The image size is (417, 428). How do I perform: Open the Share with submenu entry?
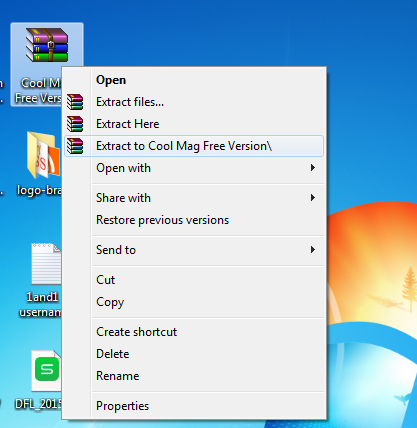[193, 198]
